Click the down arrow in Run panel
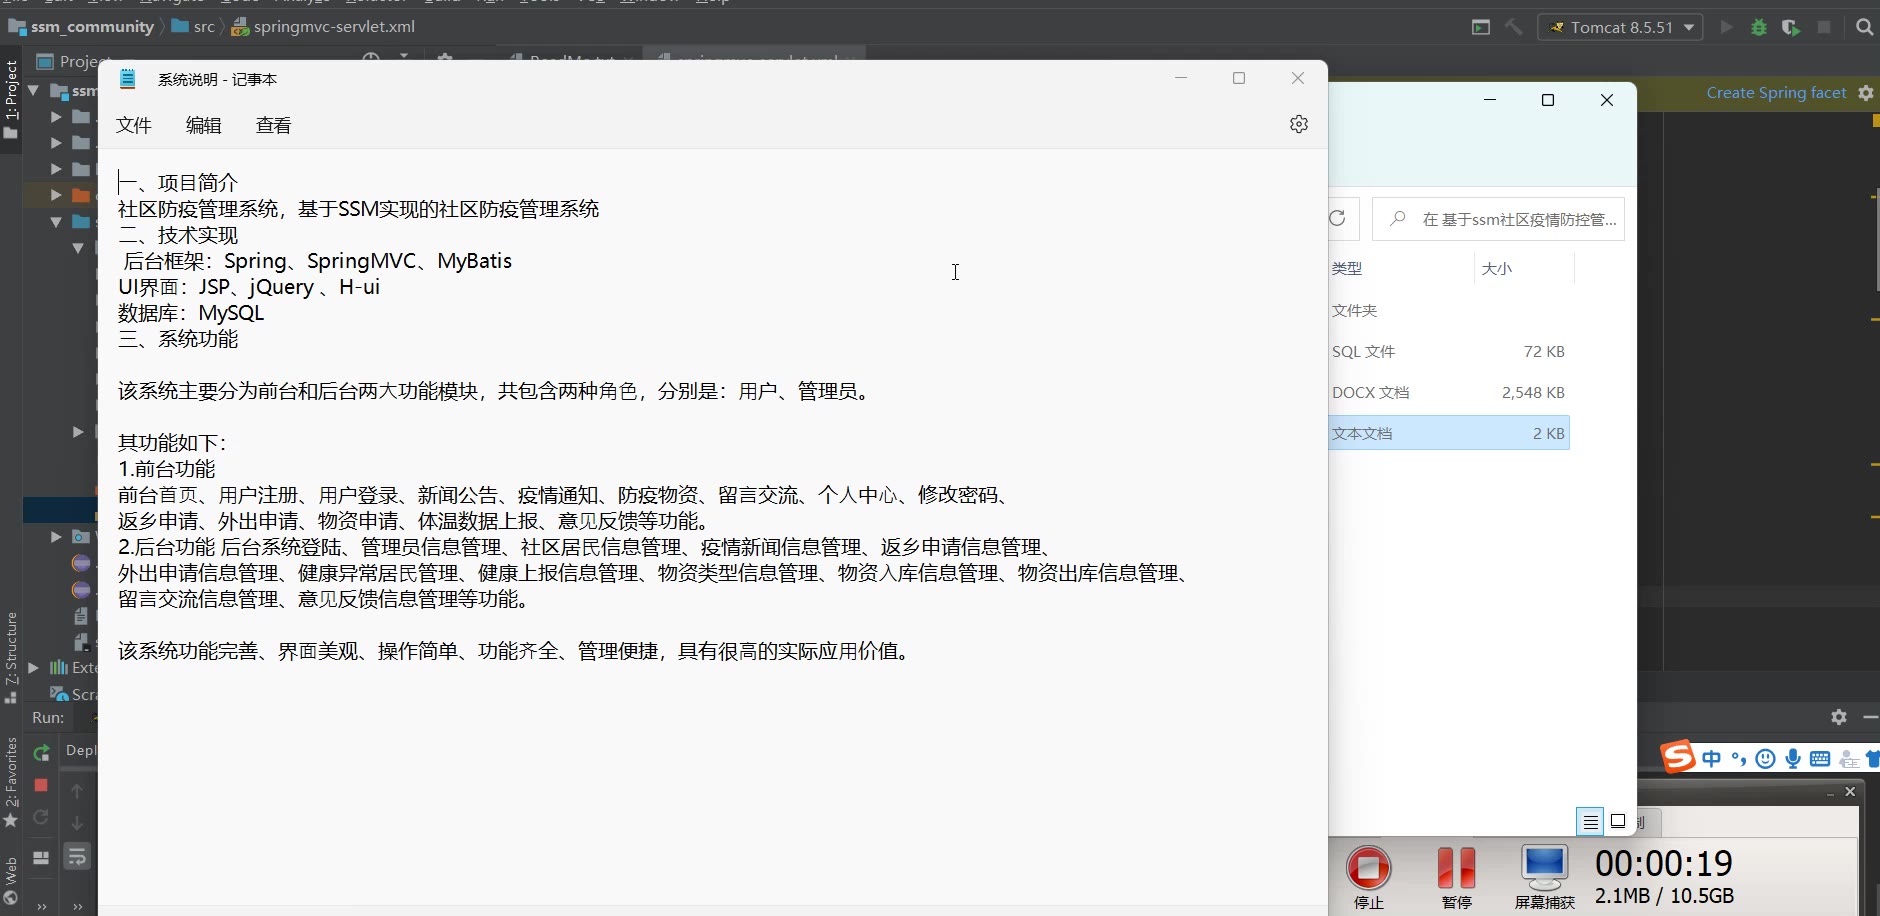Image resolution: width=1880 pixels, height=916 pixels. tap(77, 823)
